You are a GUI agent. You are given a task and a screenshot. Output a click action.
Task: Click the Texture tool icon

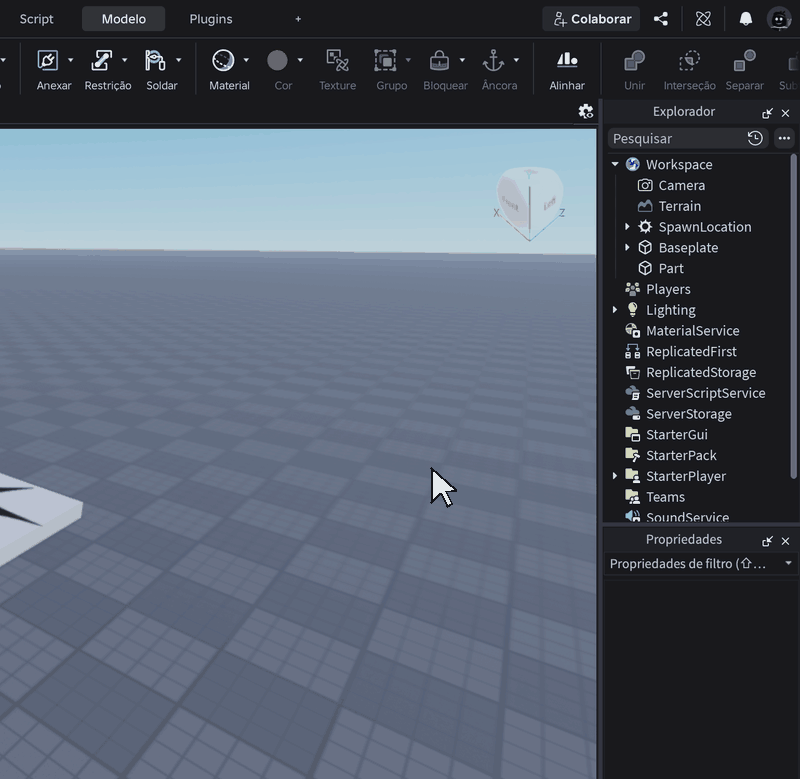[337, 60]
